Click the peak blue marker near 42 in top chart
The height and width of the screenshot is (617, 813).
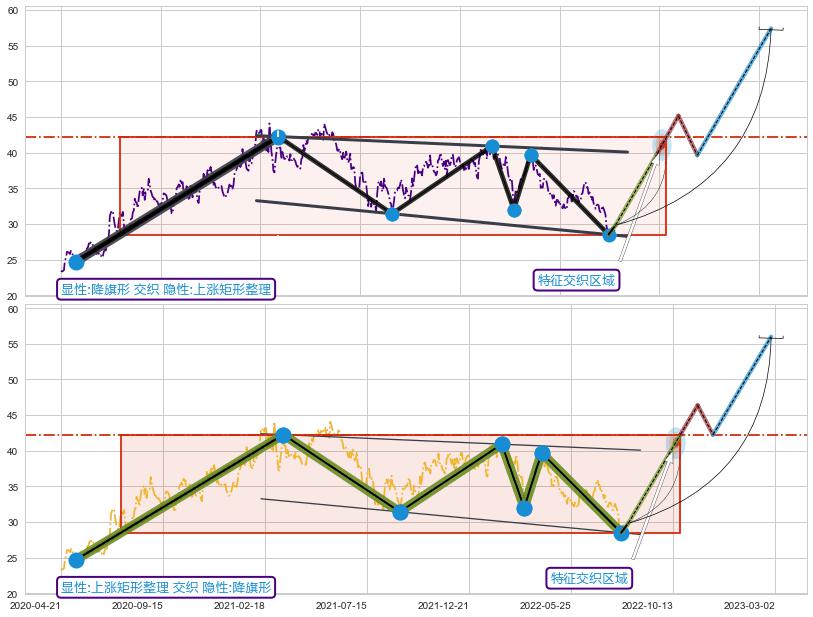278,137
